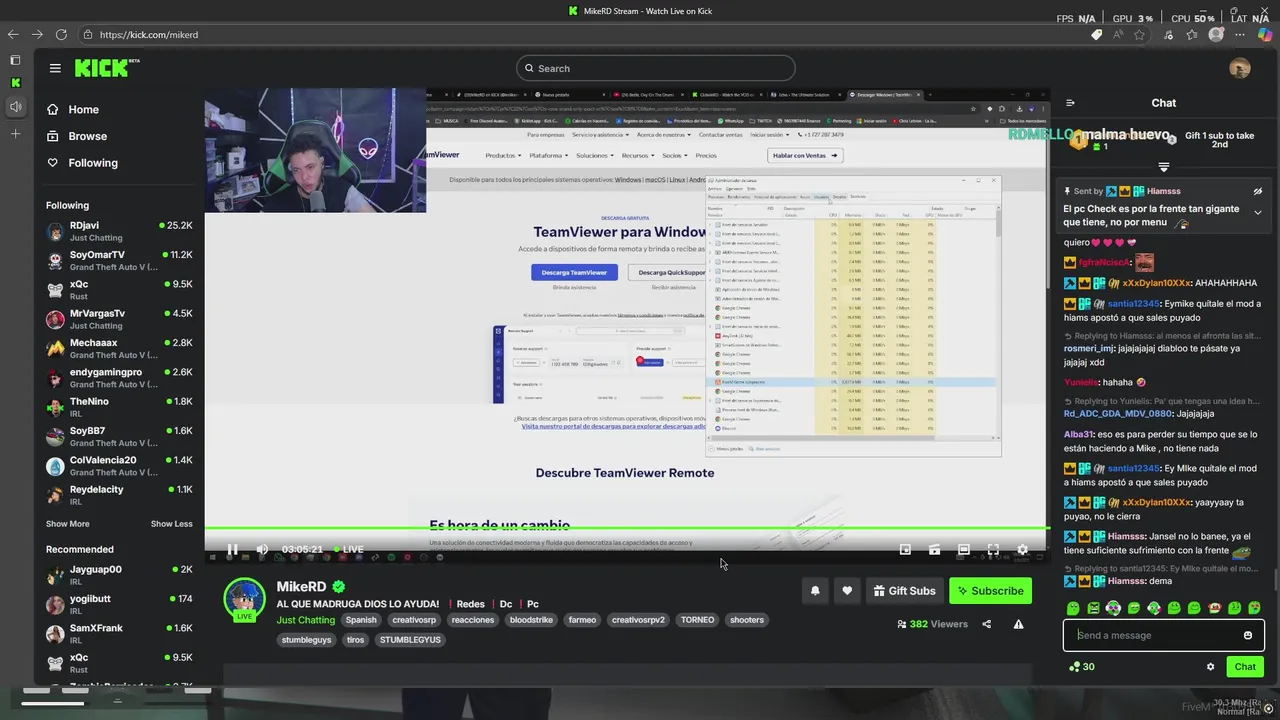
Task: Open RDjavi channel in Following list
Action: click(x=119, y=232)
